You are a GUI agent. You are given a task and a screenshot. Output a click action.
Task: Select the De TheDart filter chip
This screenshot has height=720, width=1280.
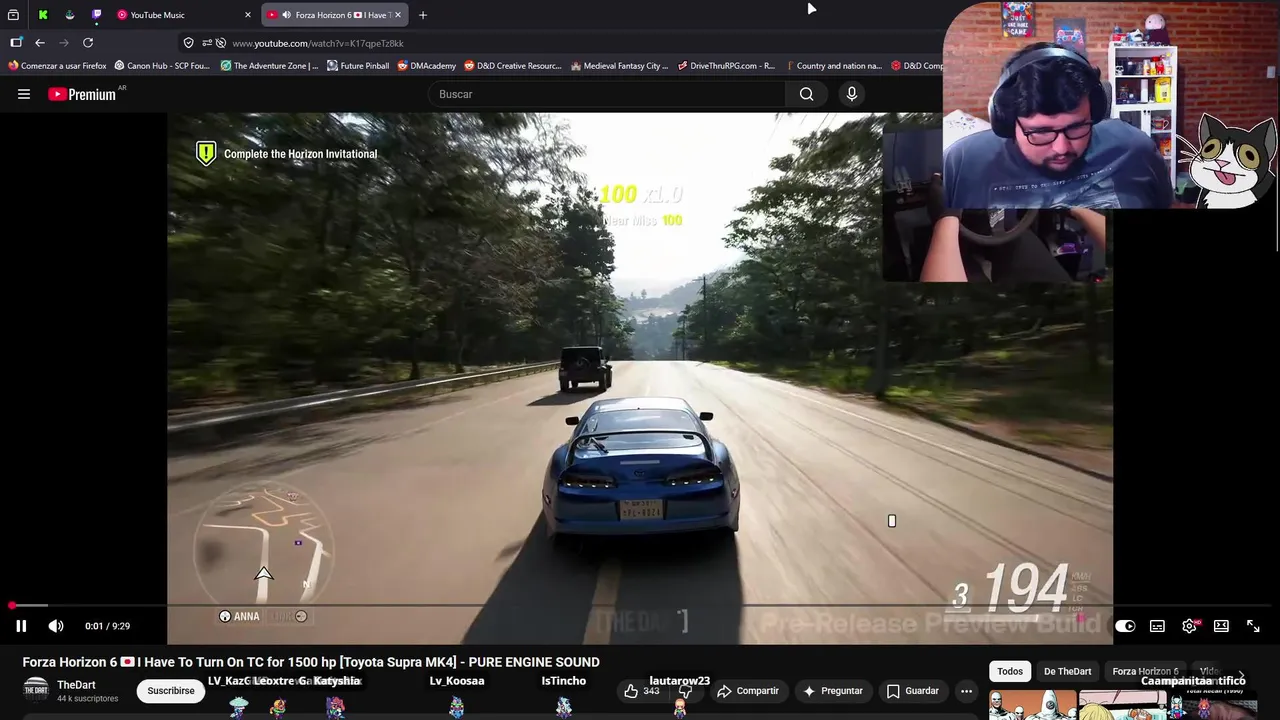tap(1067, 671)
